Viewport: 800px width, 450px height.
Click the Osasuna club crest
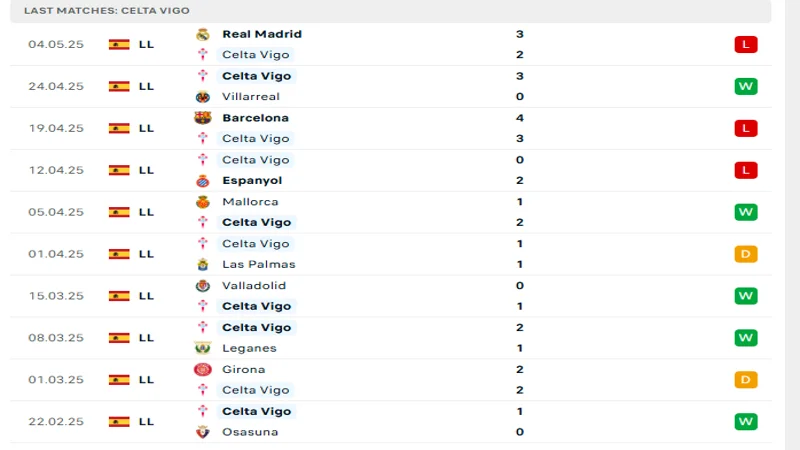pos(202,433)
